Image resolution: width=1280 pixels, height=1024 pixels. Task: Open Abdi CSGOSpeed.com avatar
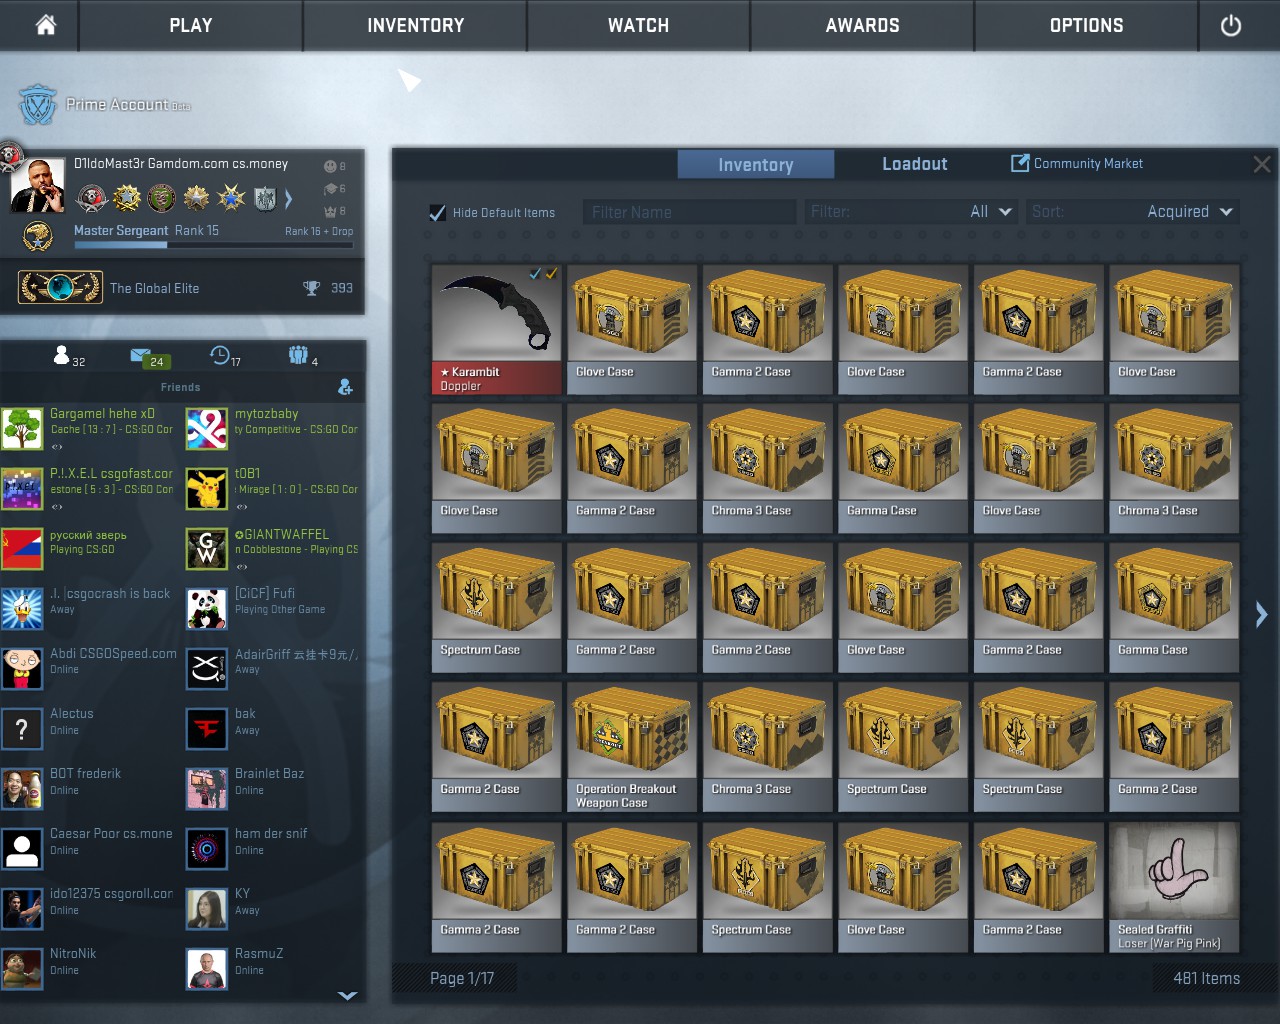[x=22, y=668]
